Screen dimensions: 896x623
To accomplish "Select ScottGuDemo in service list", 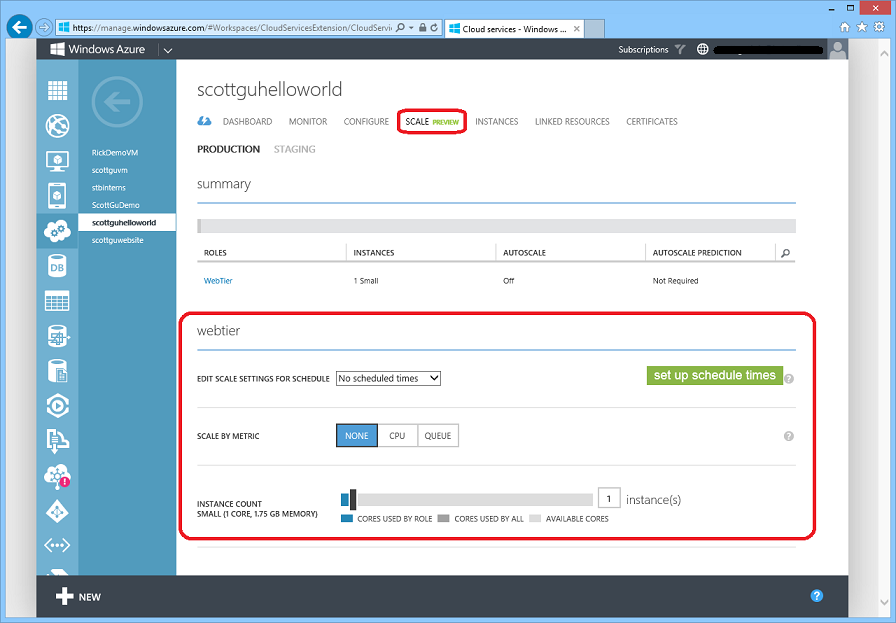I will tap(115, 205).
